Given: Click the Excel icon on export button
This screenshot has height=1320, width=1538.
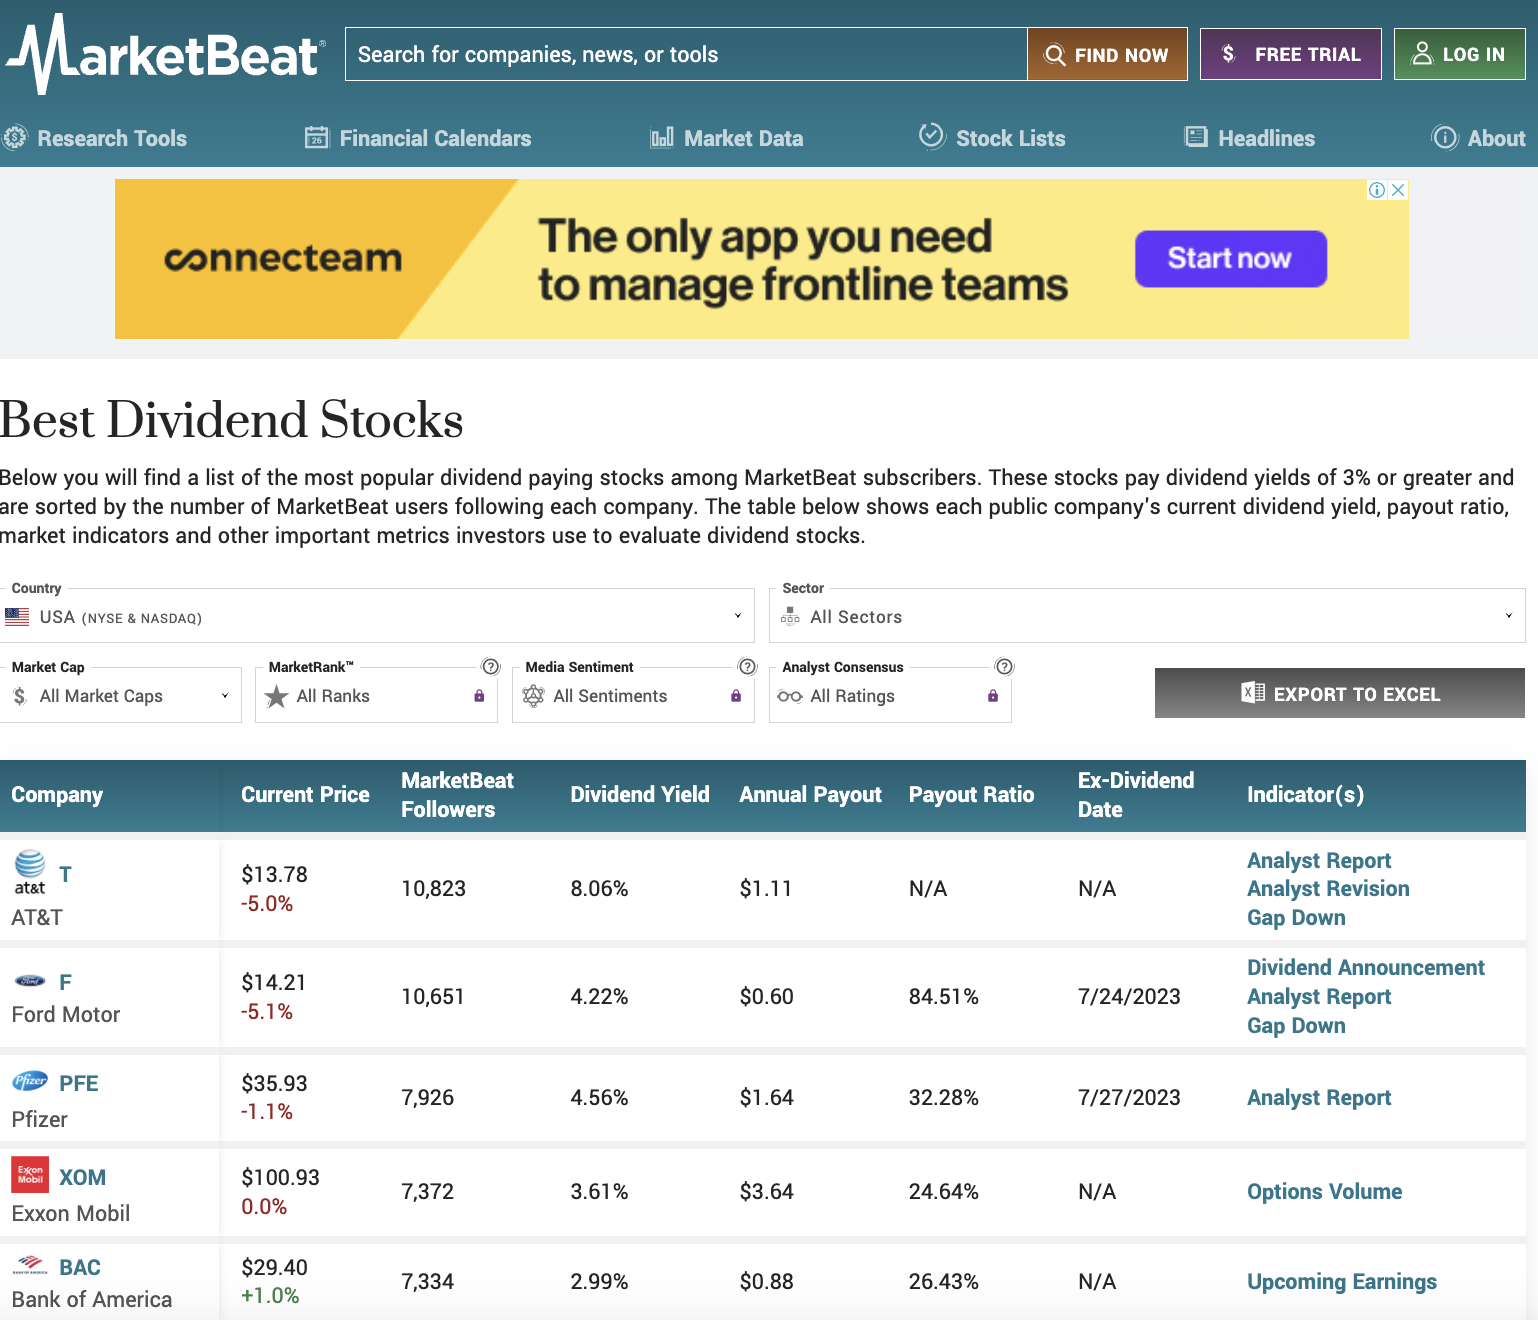Looking at the screenshot, I should [1253, 693].
